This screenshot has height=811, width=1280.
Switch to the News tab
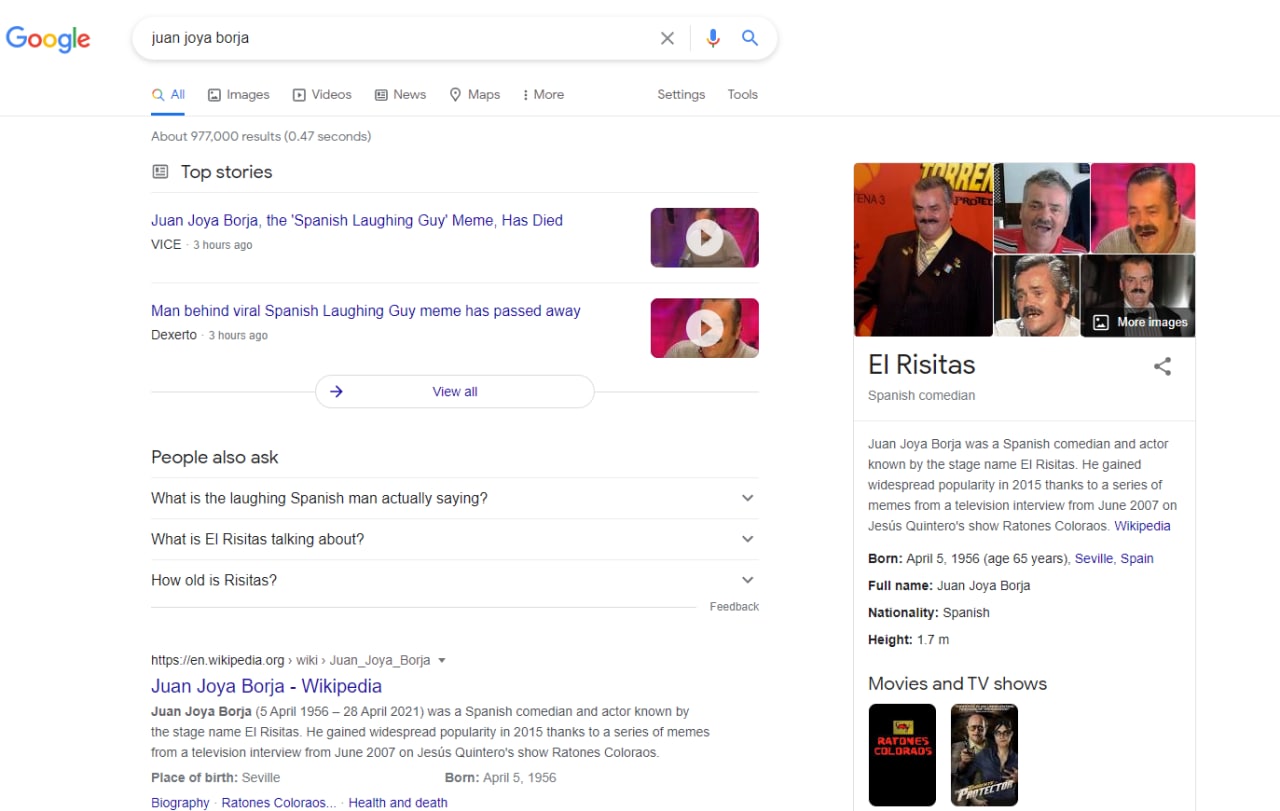point(400,95)
